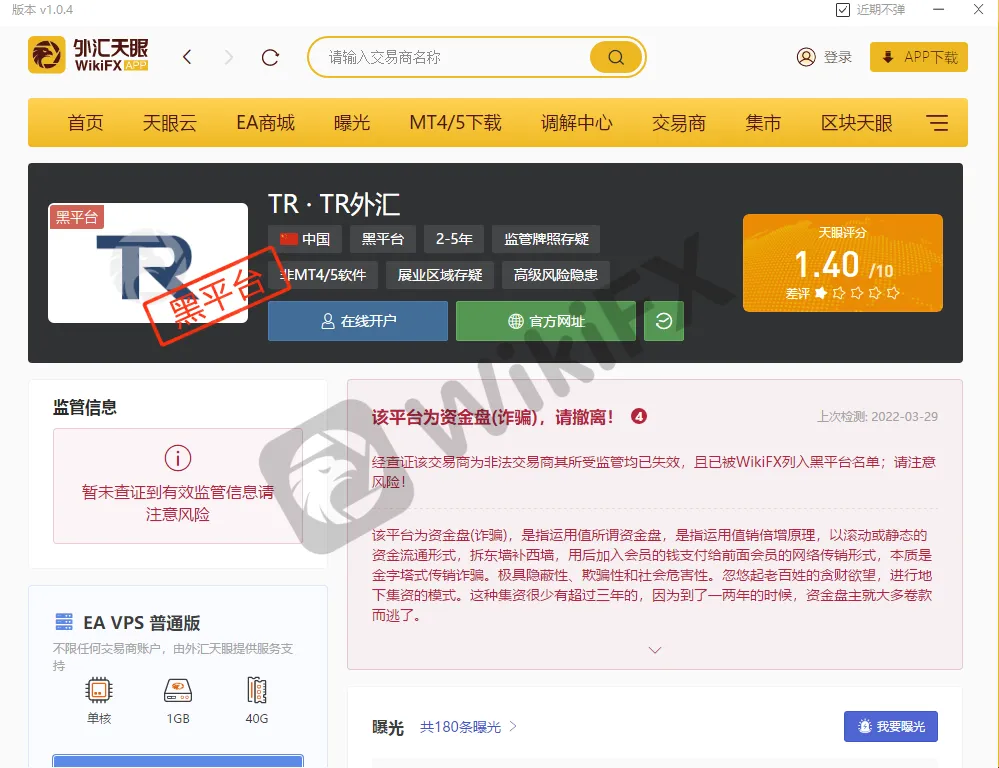Click the 1GB memory icon

(x=178, y=690)
